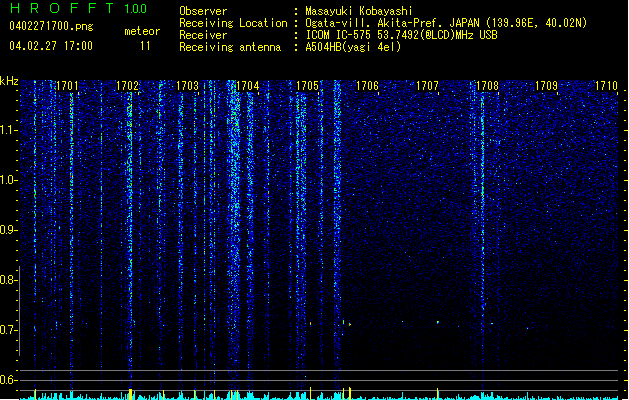Click the kHz axis unit label
This screenshot has width=629, height=400.
coord(9,81)
